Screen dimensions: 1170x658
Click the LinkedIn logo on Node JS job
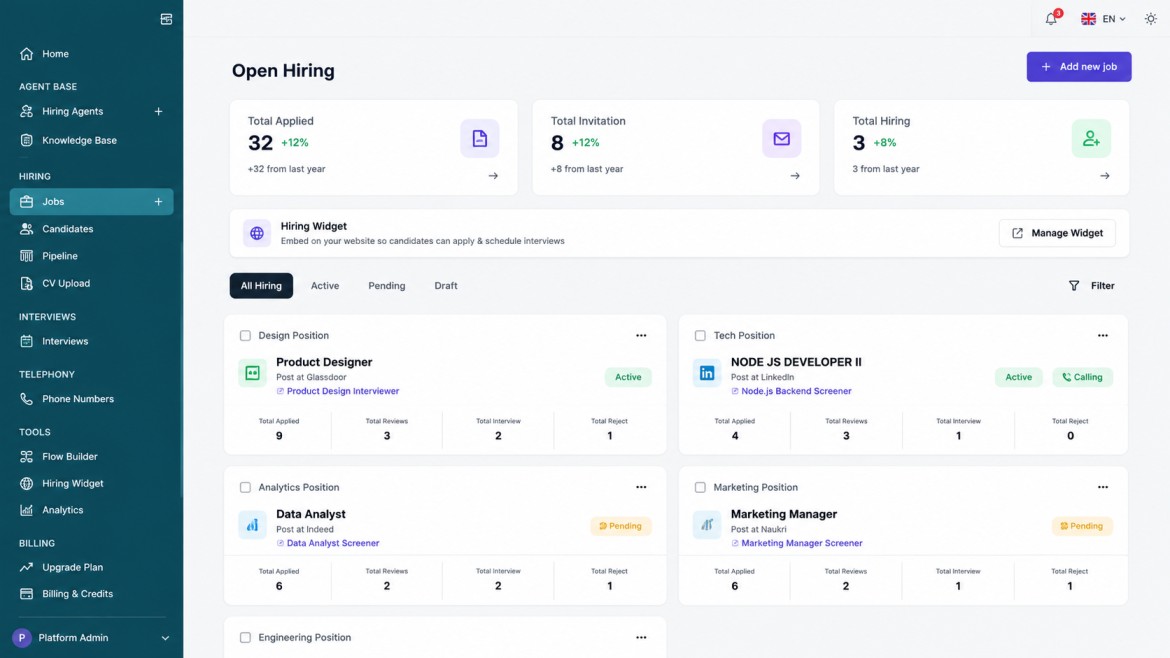pyautogui.click(x=707, y=372)
